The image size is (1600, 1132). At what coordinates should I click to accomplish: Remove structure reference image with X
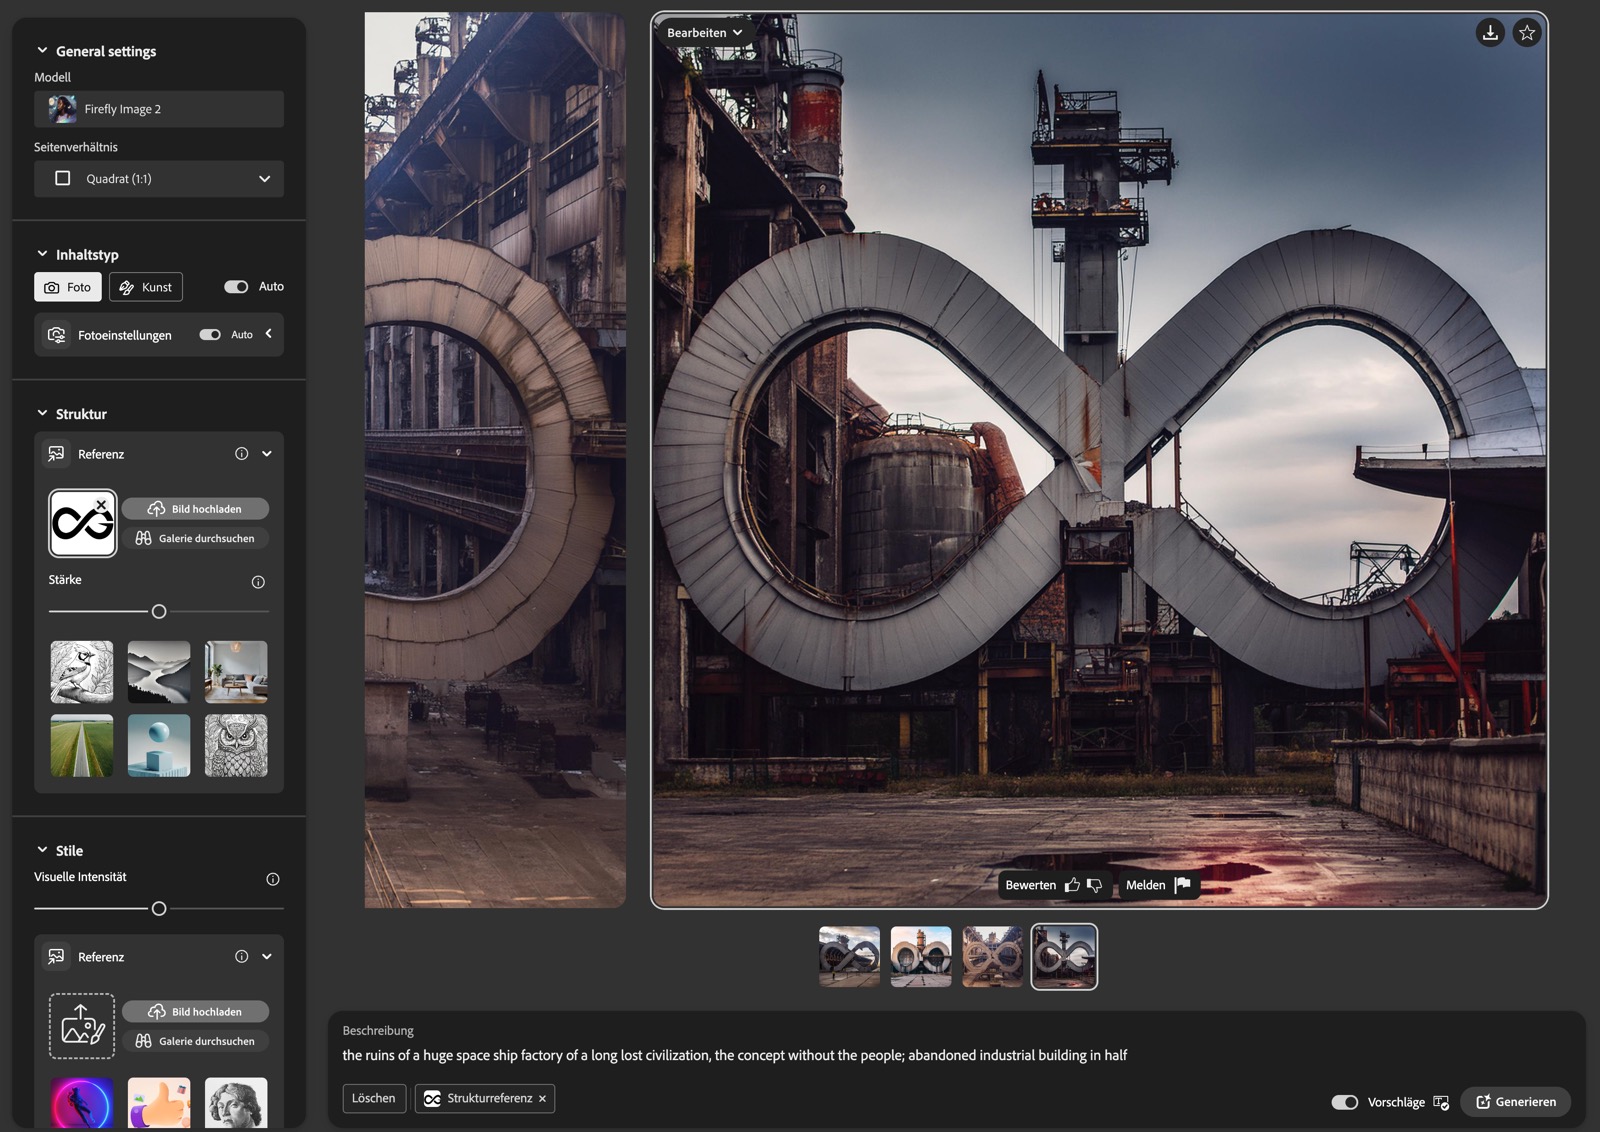pyautogui.click(x=101, y=505)
